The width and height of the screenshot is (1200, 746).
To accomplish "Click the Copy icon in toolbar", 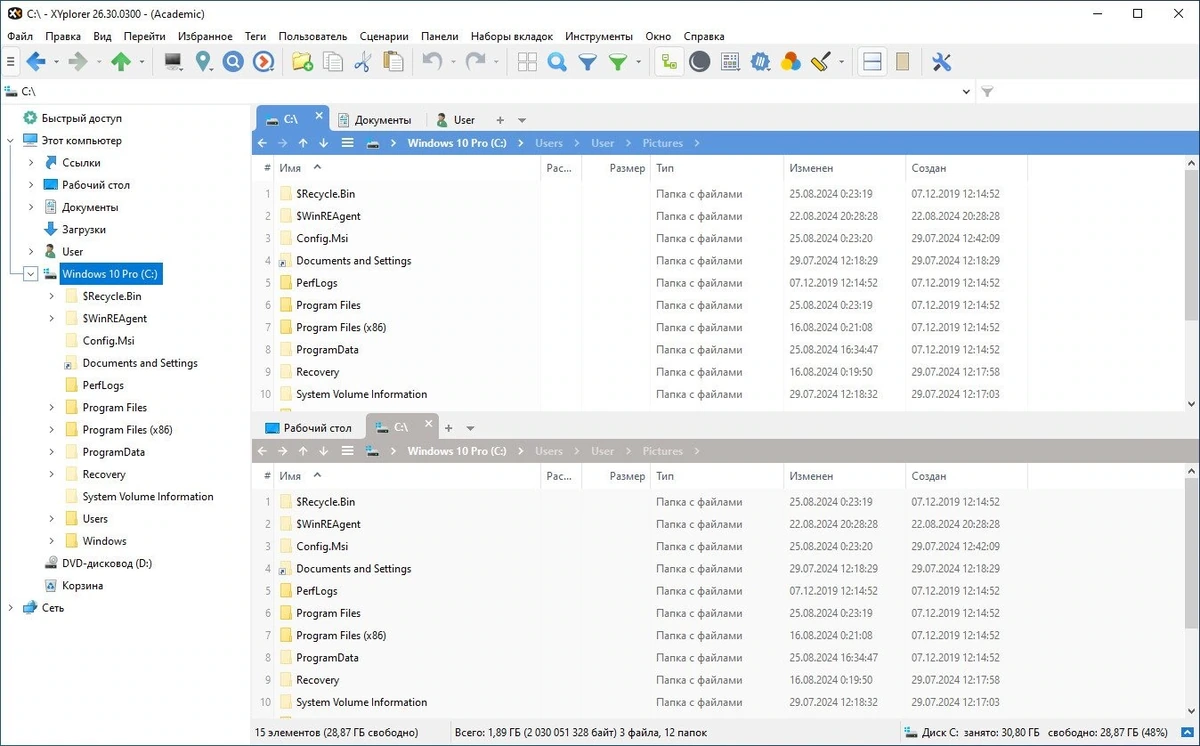I will (332, 62).
